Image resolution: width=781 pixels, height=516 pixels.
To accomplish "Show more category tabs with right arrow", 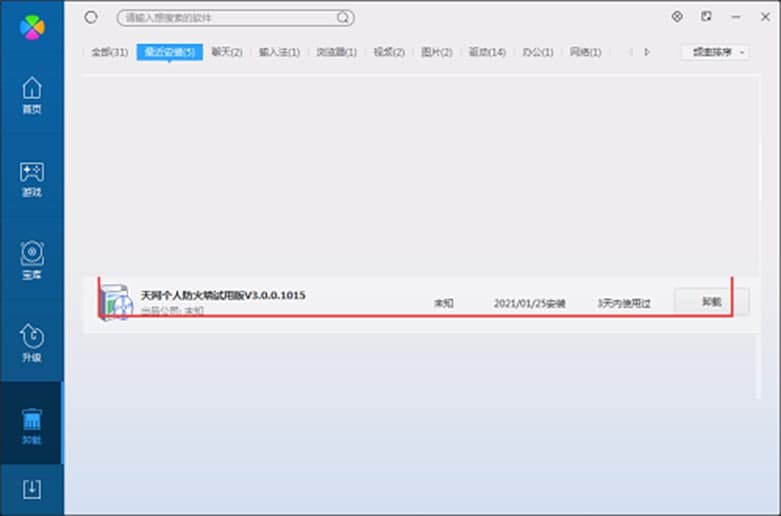I will click(x=647, y=52).
